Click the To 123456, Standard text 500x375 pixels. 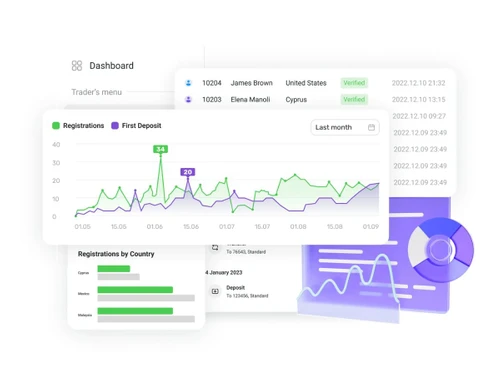click(x=247, y=296)
